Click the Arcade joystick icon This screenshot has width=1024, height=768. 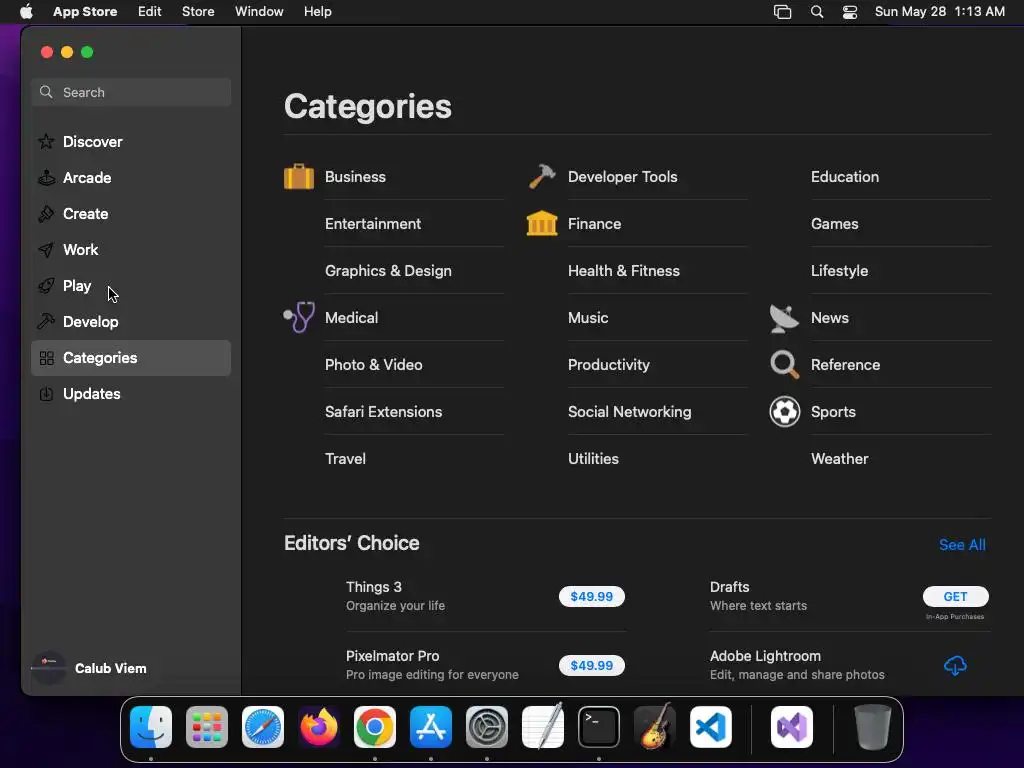(x=46, y=178)
